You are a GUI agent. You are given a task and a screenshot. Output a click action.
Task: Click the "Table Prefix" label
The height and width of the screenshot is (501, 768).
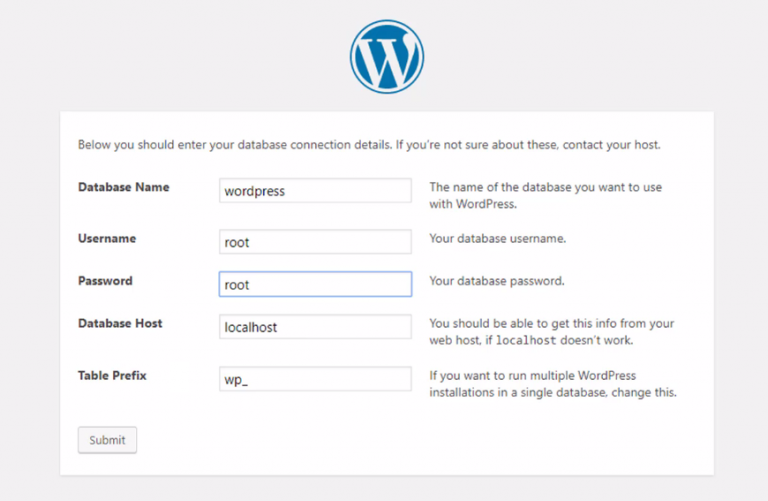pyautogui.click(x=114, y=376)
